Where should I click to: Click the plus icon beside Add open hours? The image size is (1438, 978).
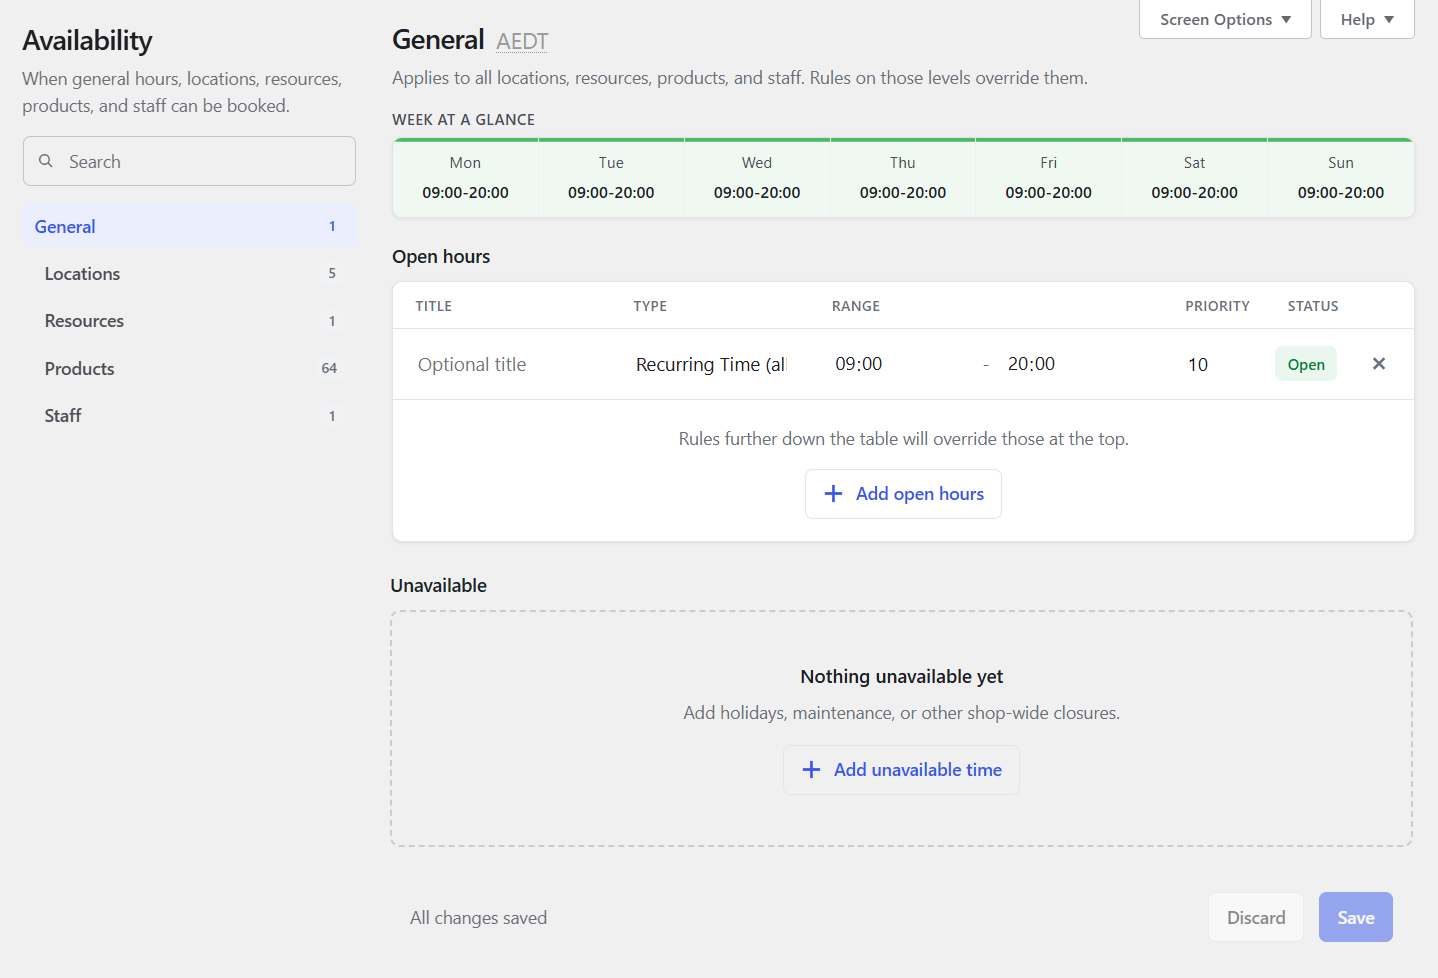point(833,494)
